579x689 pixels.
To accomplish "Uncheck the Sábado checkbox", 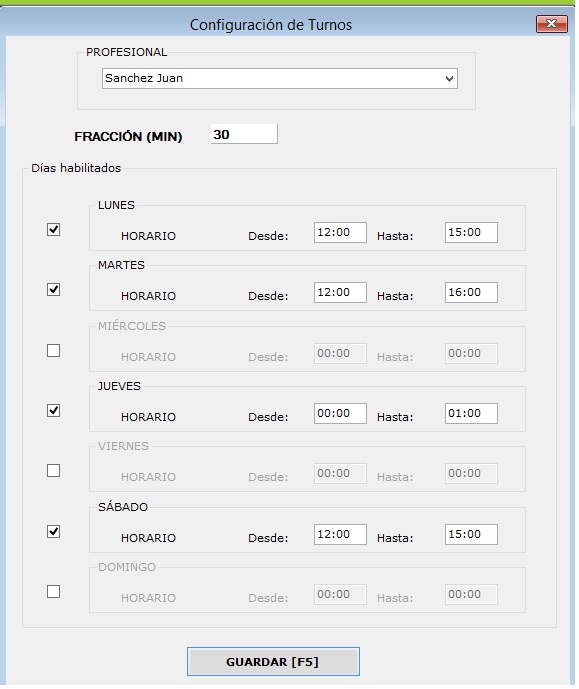I will (x=54, y=532).
